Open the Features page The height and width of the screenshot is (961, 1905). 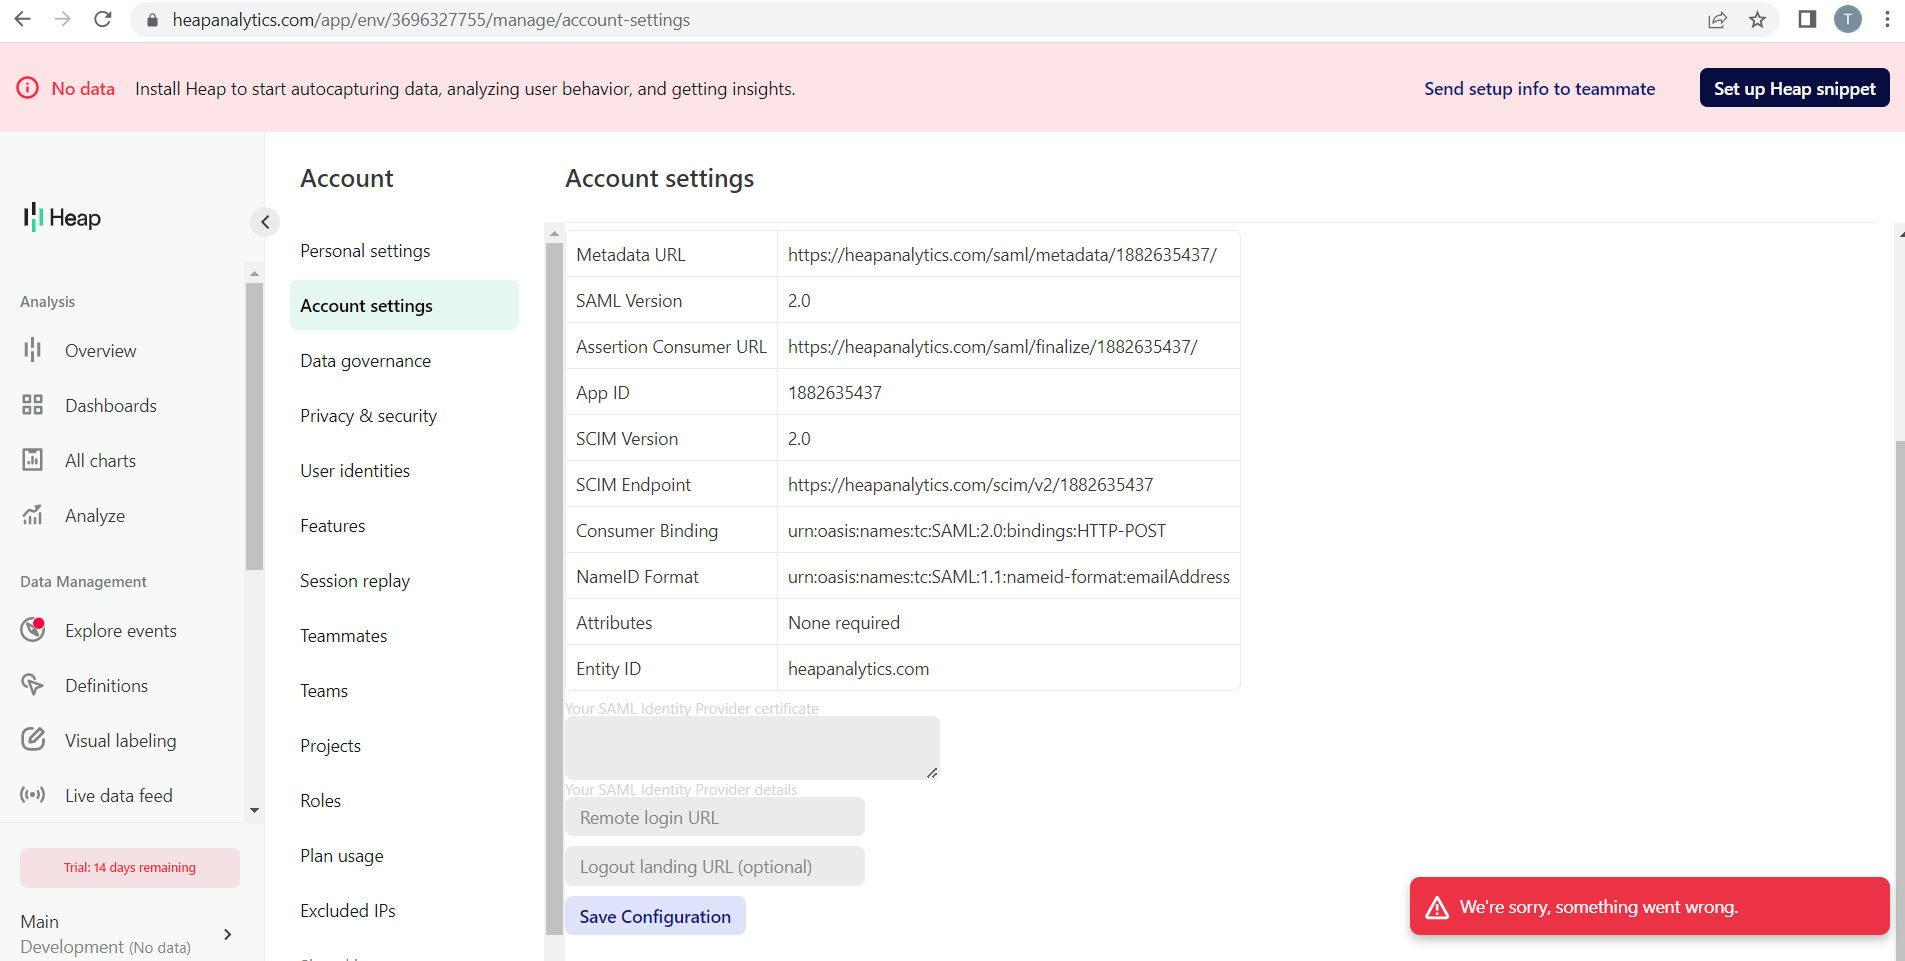(x=333, y=526)
